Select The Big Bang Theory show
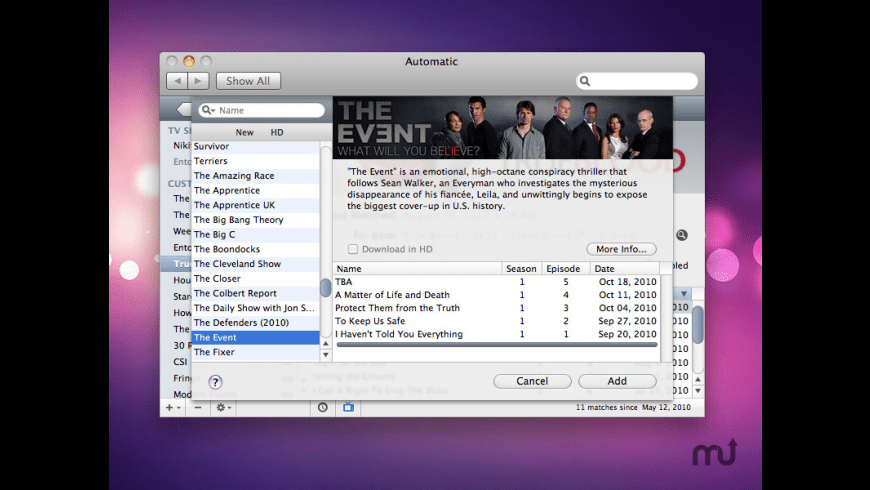This screenshot has width=870, height=490. click(x=256, y=220)
